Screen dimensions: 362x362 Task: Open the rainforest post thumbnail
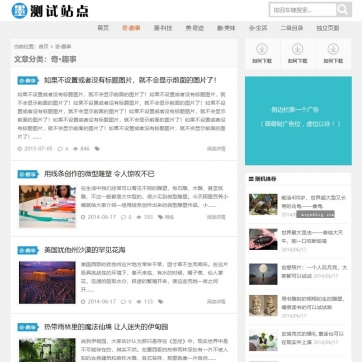click(x=47, y=350)
